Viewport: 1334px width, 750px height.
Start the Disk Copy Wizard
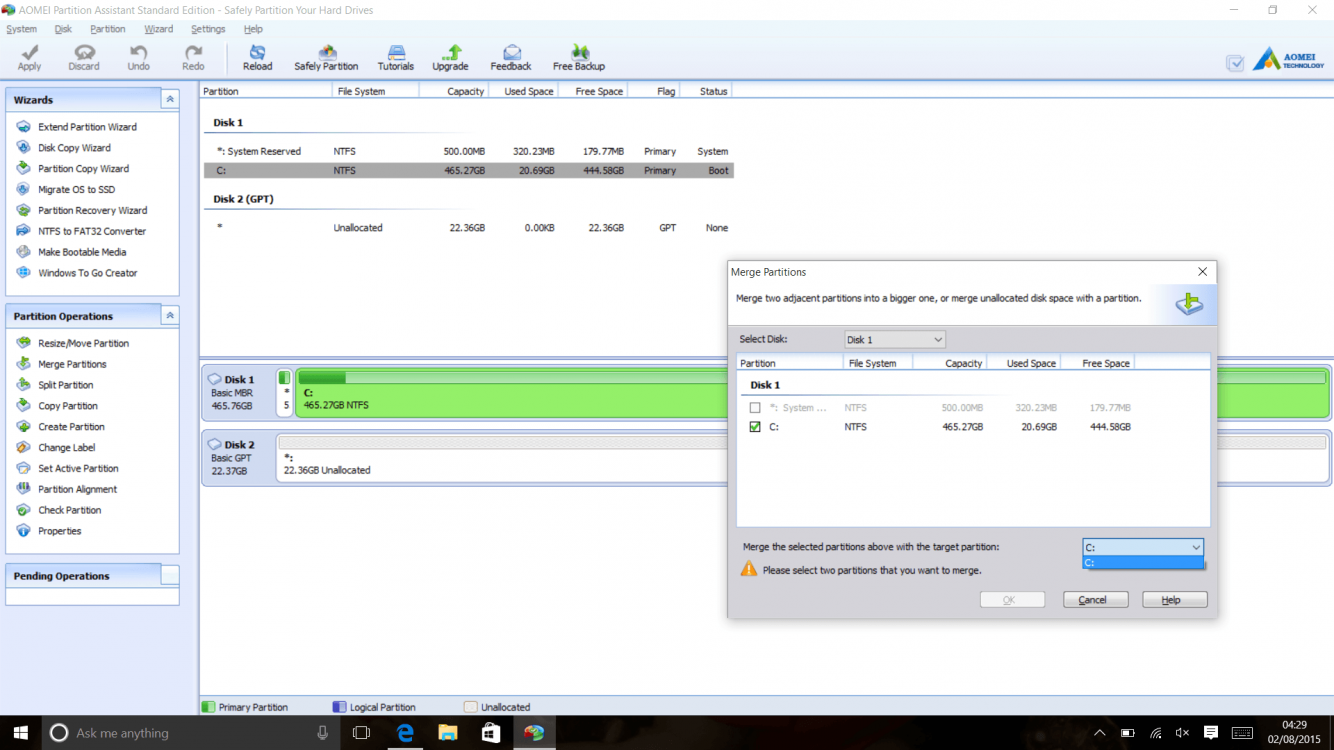pyautogui.click(x=64, y=148)
